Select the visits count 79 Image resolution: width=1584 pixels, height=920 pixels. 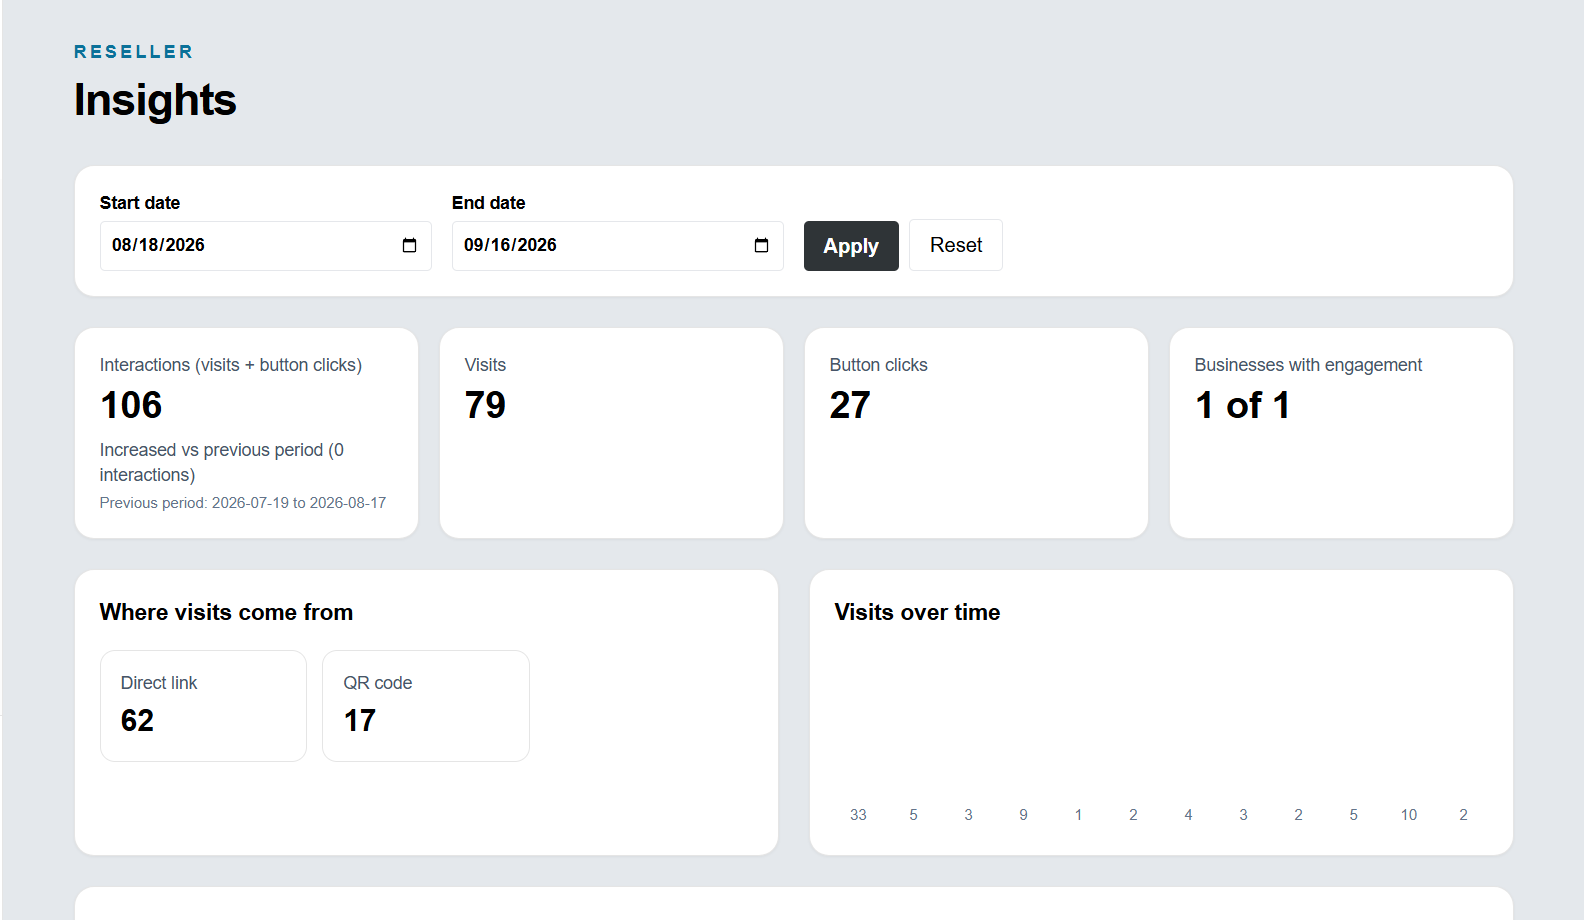485,405
